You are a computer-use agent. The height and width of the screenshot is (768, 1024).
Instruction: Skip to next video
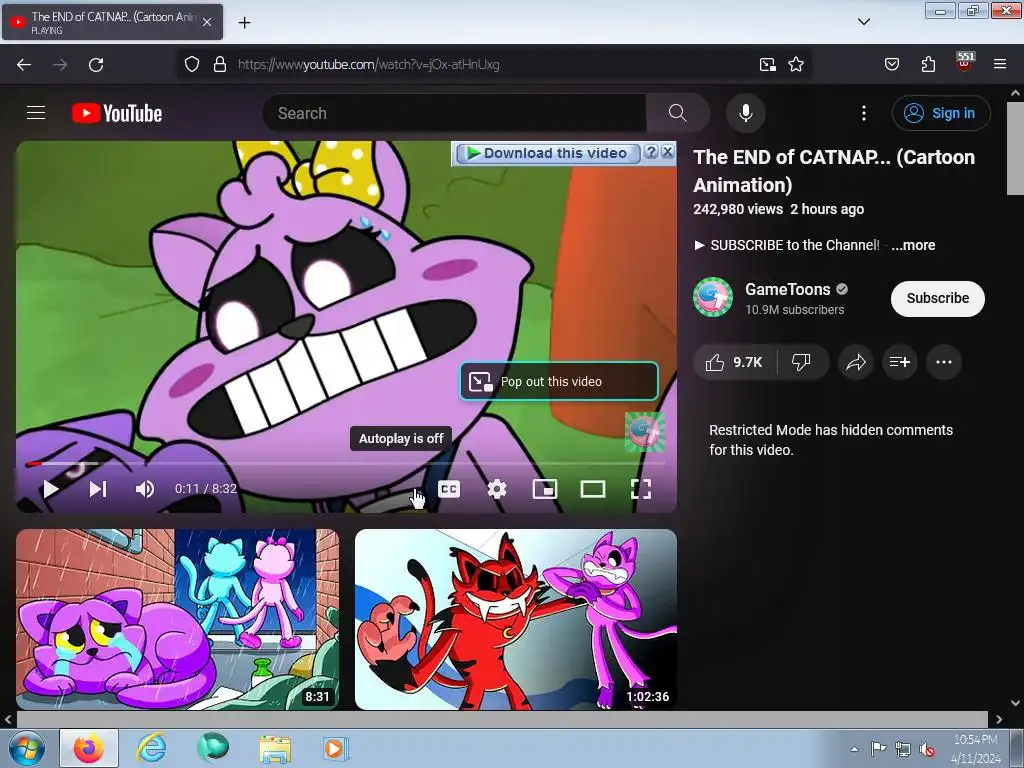pyautogui.click(x=98, y=488)
